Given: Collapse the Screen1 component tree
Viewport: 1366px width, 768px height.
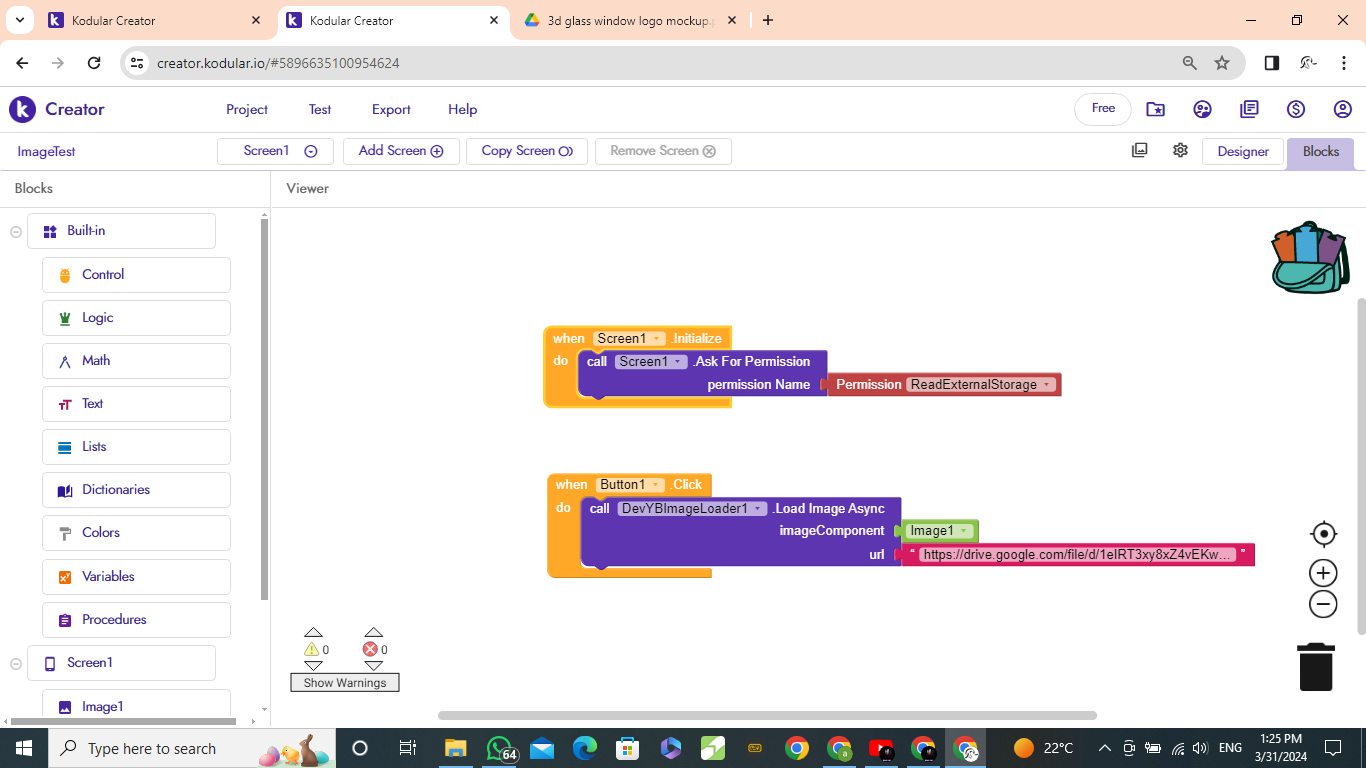Looking at the screenshot, I should [x=16, y=663].
